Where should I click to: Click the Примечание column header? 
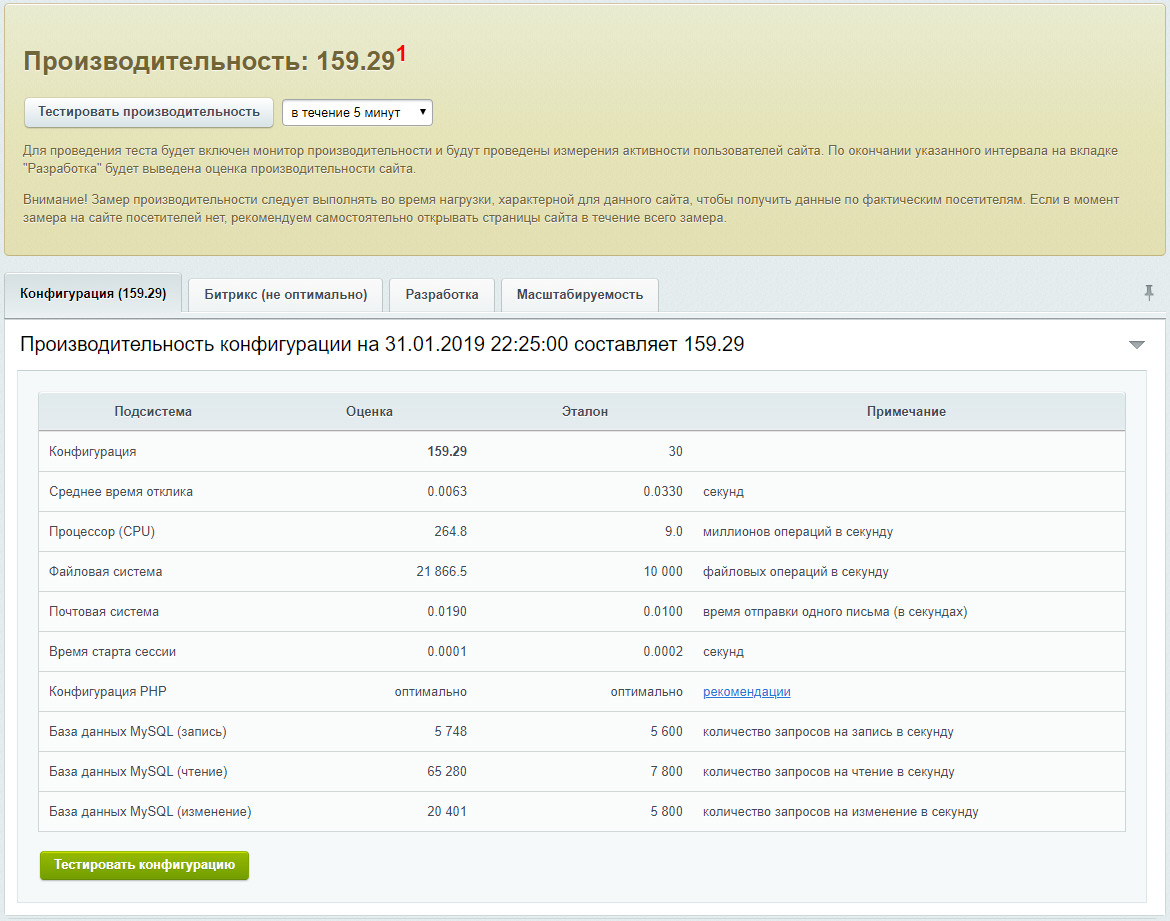(x=907, y=411)
